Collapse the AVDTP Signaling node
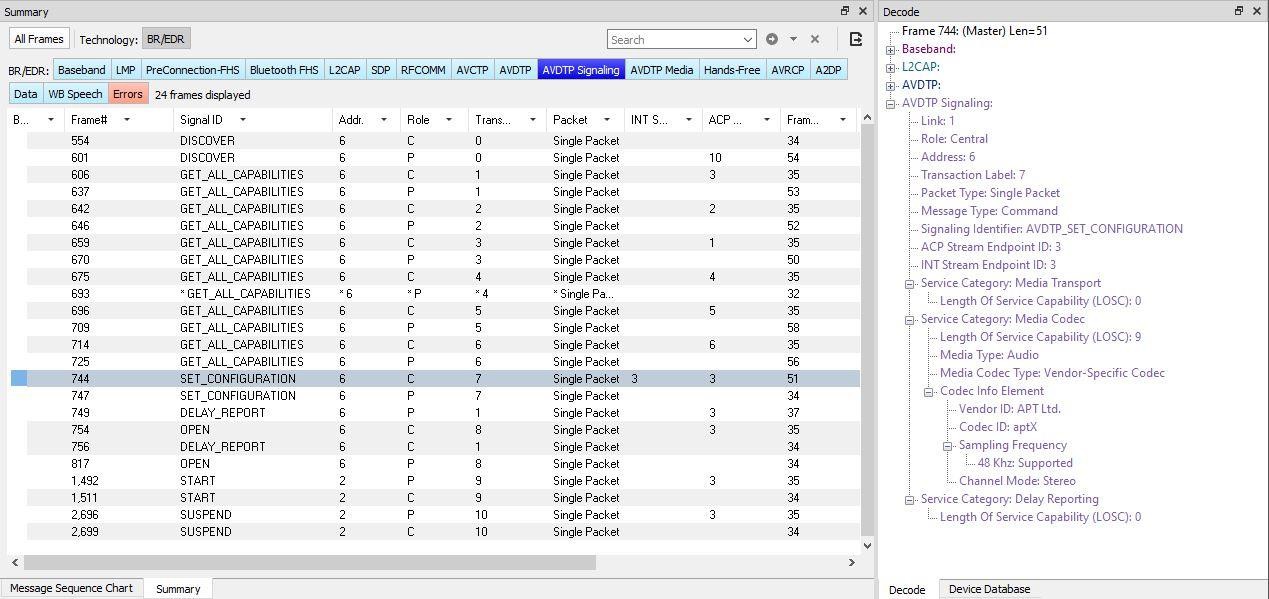The image size is (1269, 599). [x=891, y=103]
